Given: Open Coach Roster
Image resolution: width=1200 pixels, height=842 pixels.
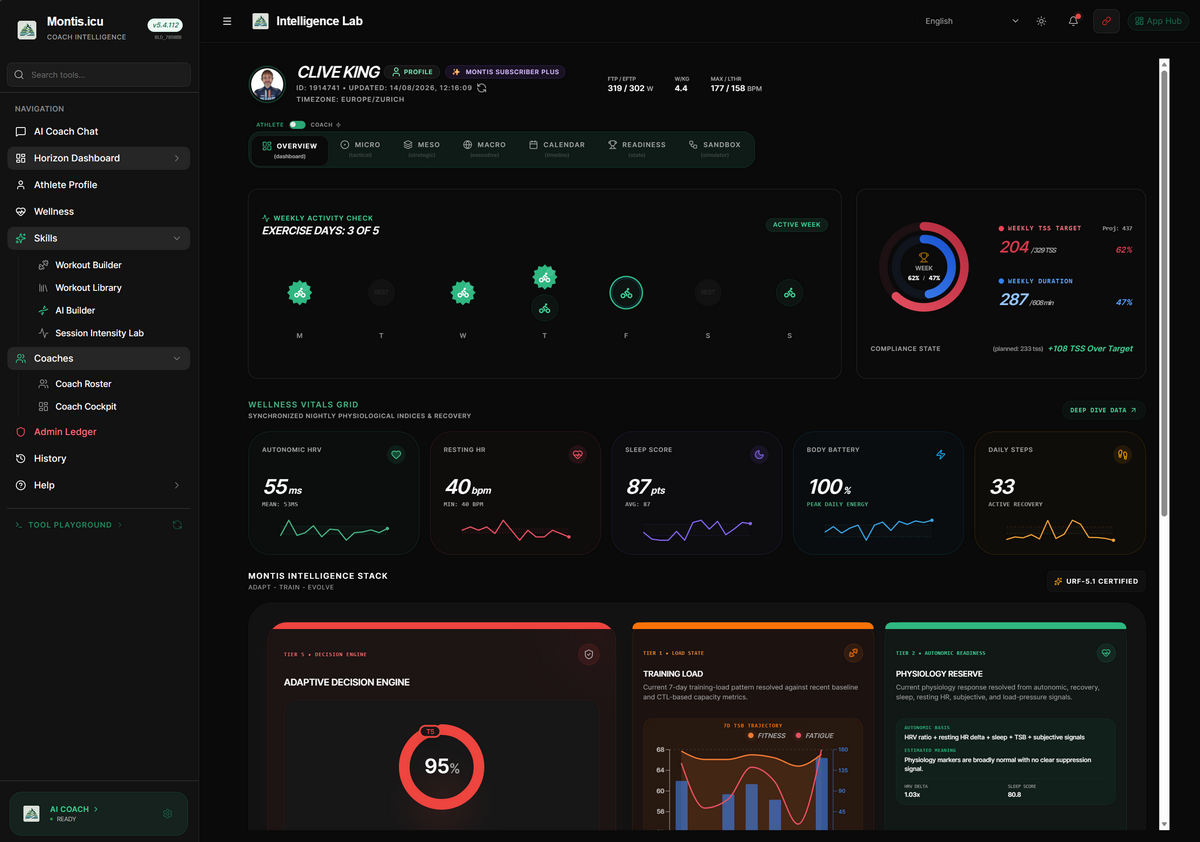Looking at the screenshot, I should click(83, 384).
